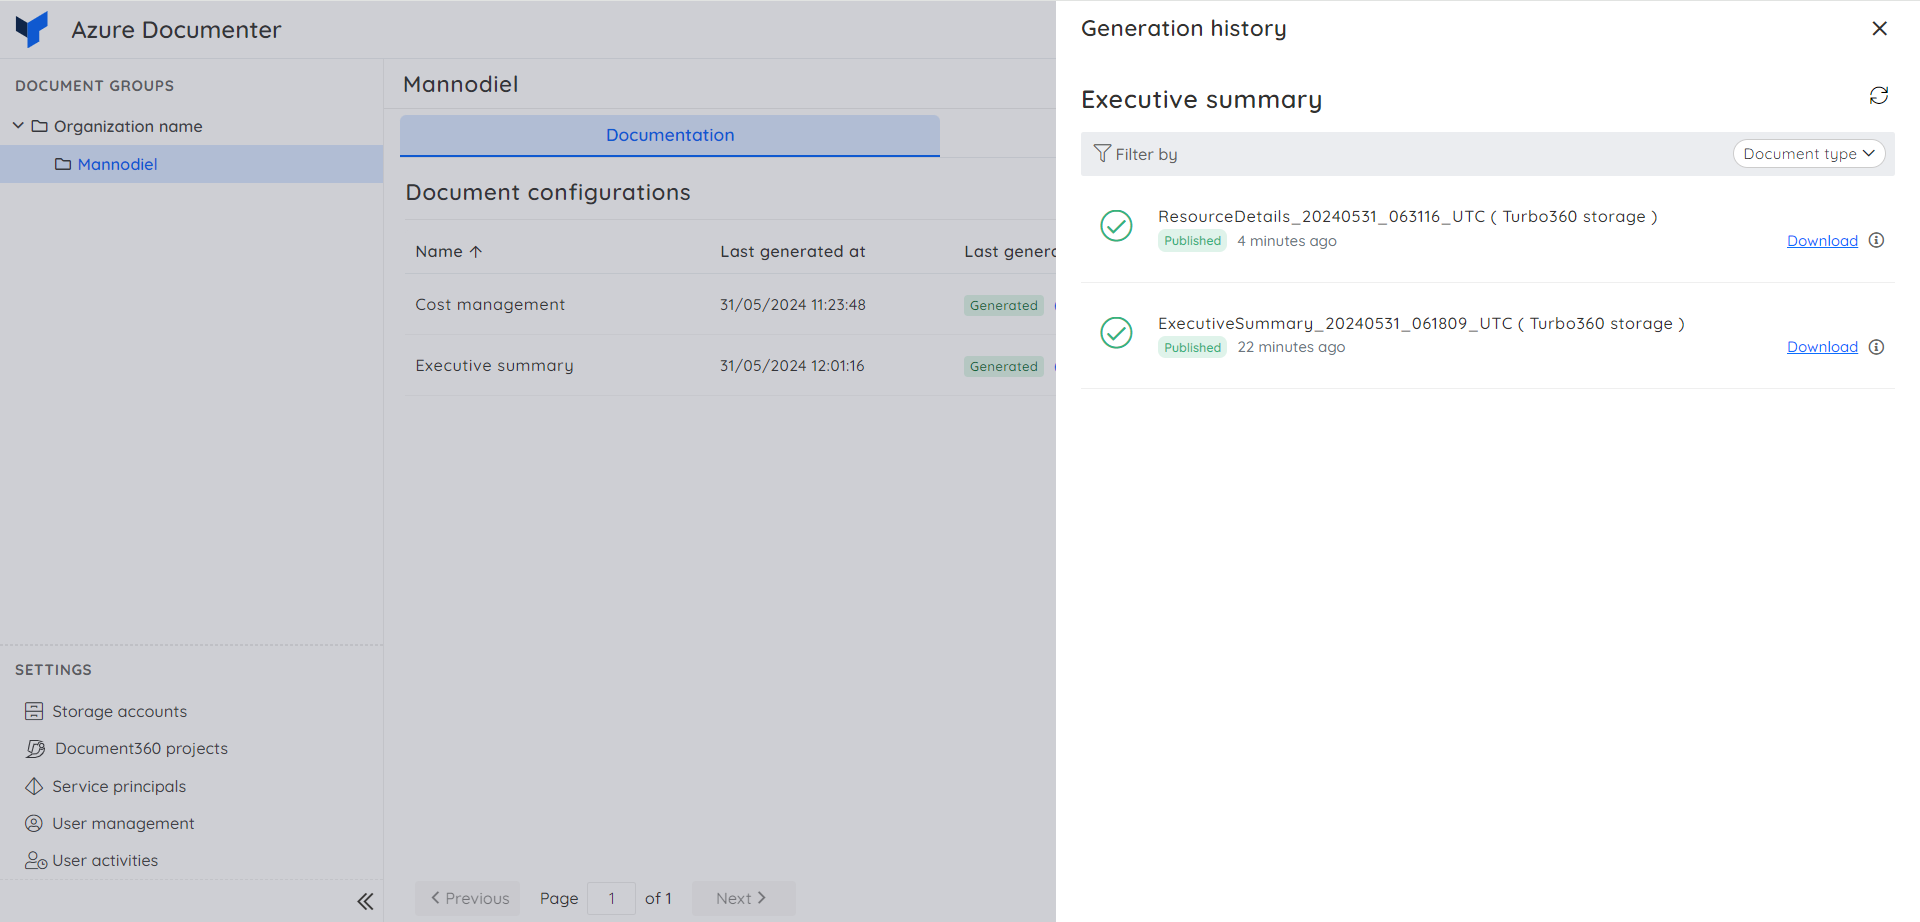Viewport: 1920px width, 922px height.
Task: Click the Published badge for ResourceDetails
Action: [1192, 241]
